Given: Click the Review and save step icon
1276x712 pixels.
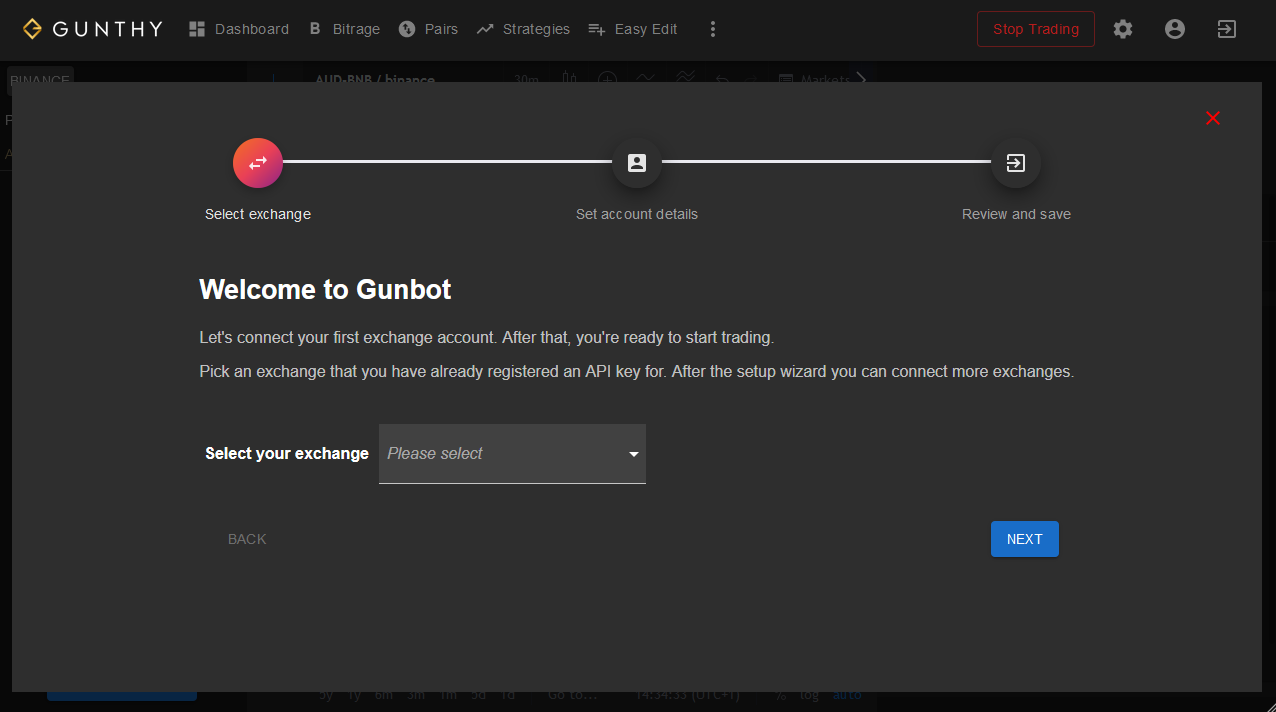Looking at the screenshot, I should 1016,163.
